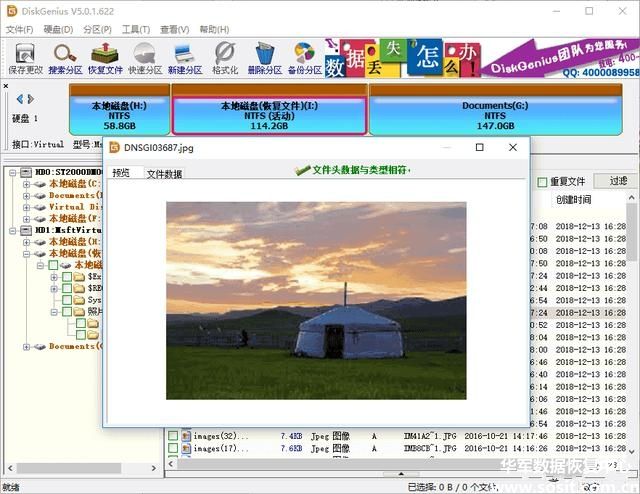The image size is (640, 494).
Task: Click the file list vertical scrollbar
Action: [632, 300]
